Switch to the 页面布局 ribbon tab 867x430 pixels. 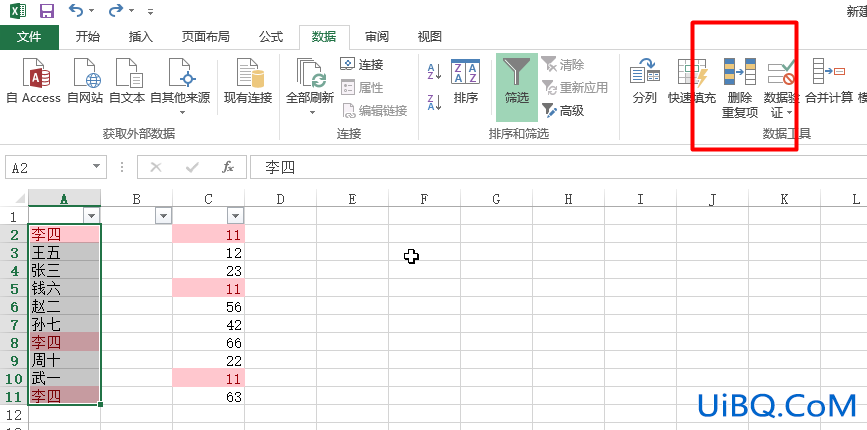tap(206, 37)
